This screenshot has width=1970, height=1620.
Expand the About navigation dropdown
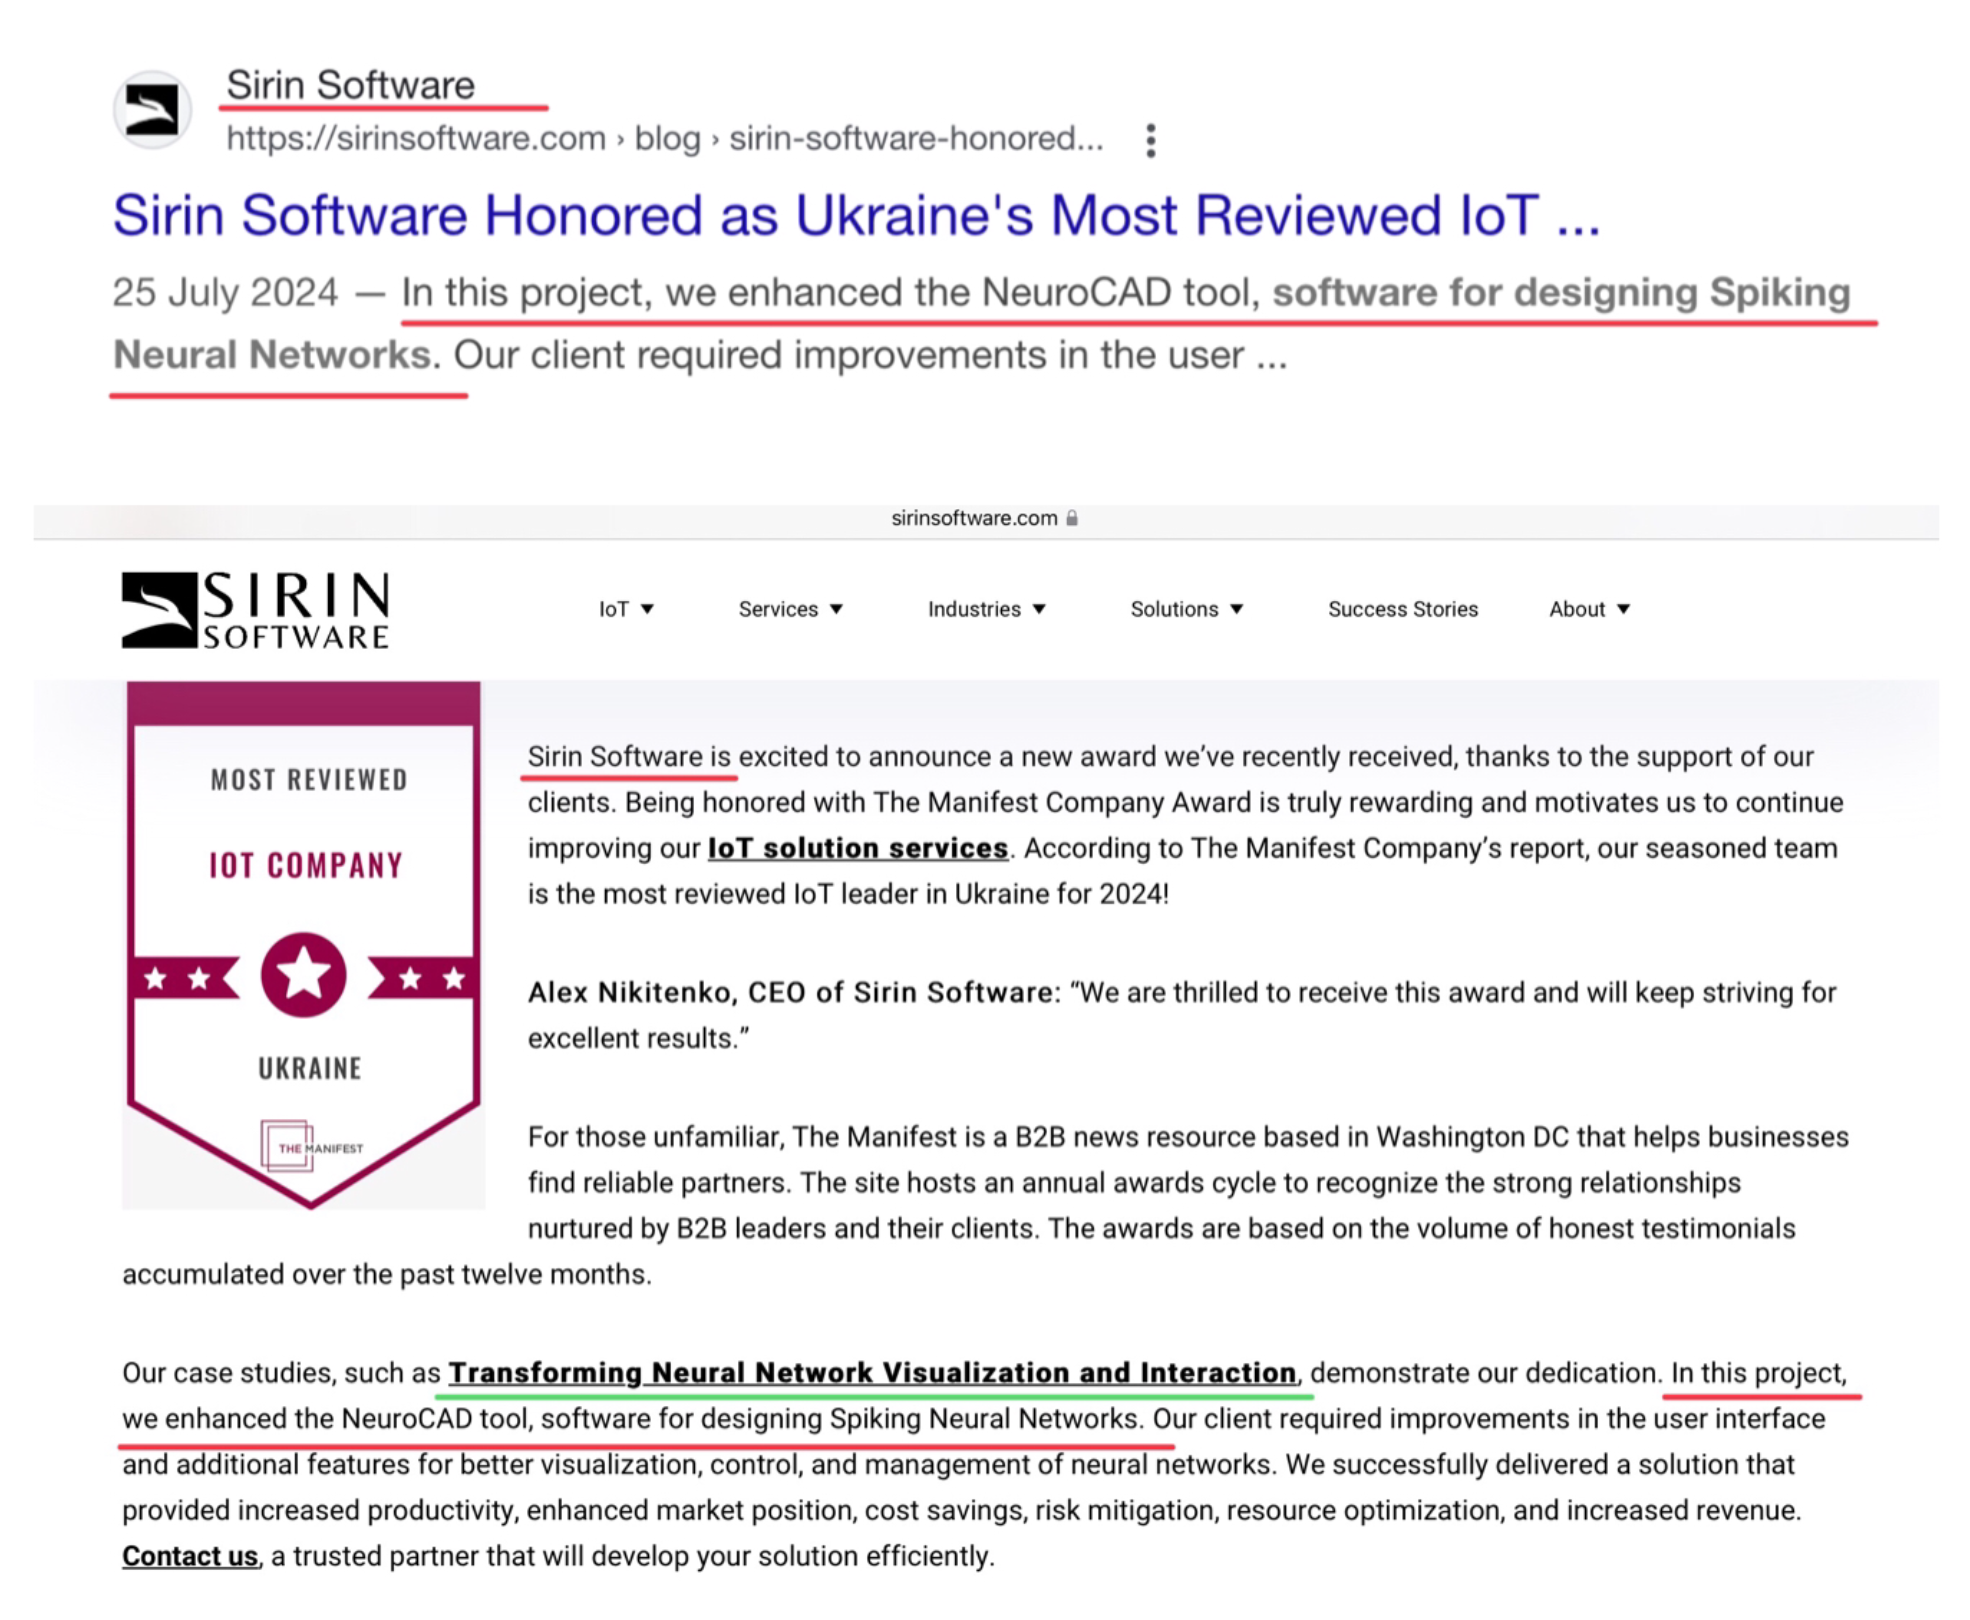[1589, 609]
